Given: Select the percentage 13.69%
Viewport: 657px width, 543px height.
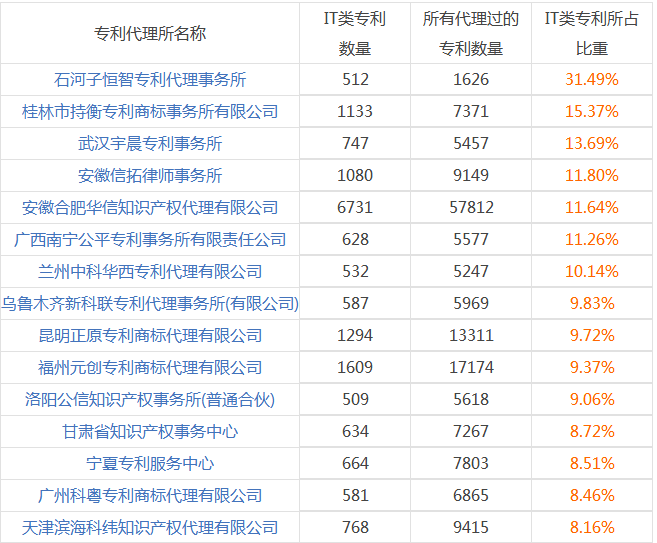Looking at the screenshot, I should [x=592, y=143].
